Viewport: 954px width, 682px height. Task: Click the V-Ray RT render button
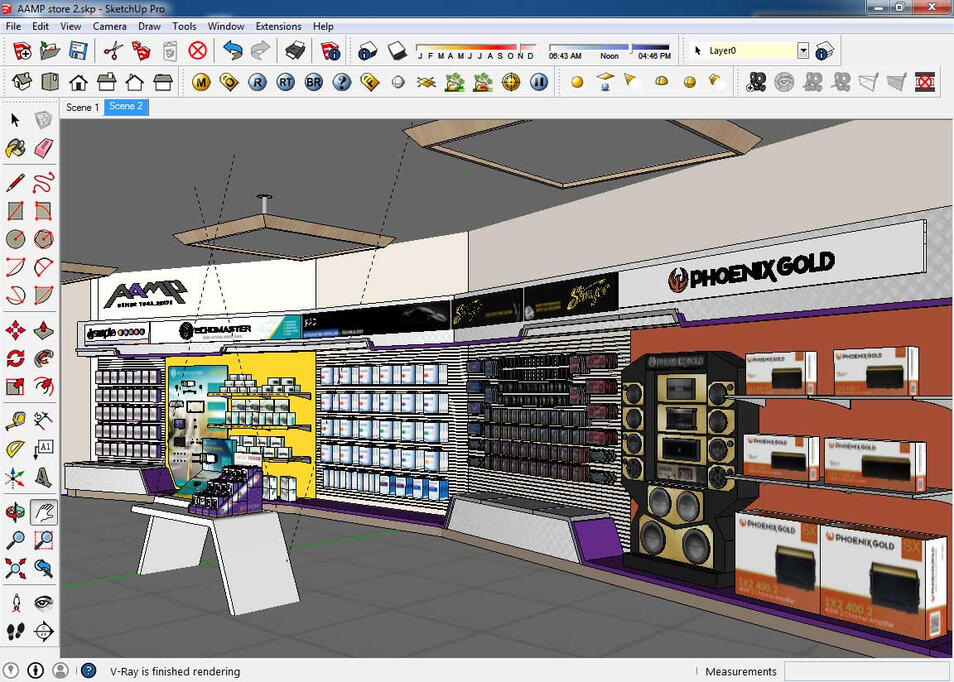[286, 82]
